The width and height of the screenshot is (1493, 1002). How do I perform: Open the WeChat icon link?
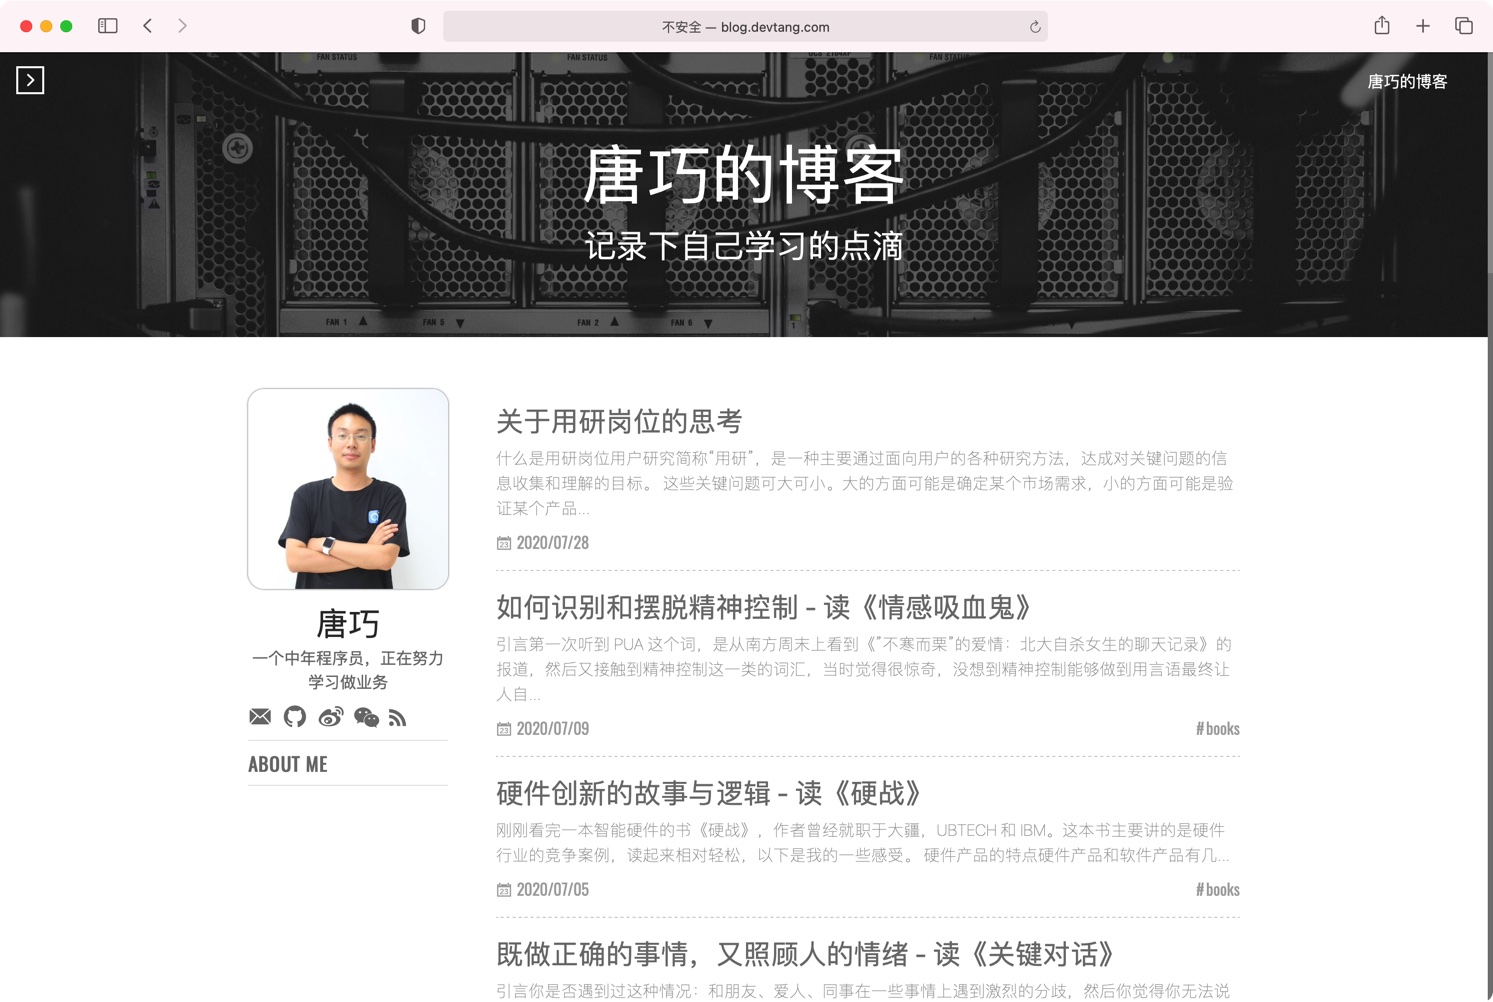366,717
